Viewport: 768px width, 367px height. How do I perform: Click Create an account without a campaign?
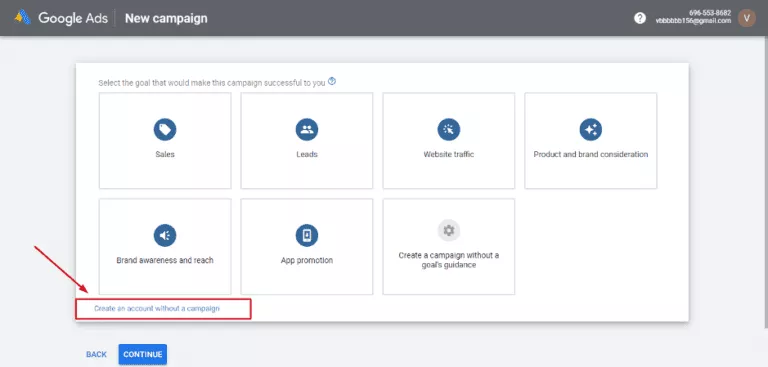click(157, 309)
